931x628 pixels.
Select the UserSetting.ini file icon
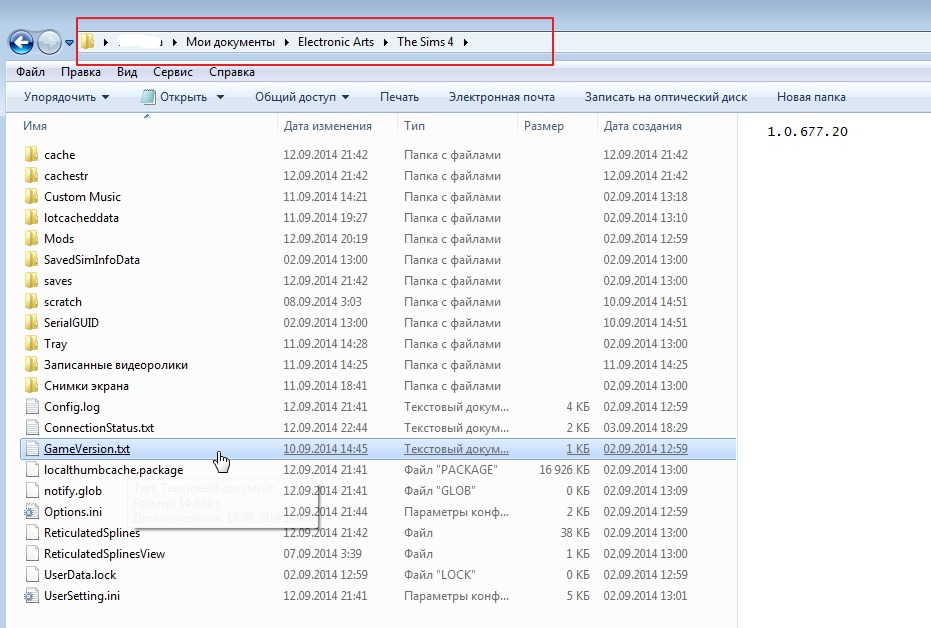click(x=31, y=595)
